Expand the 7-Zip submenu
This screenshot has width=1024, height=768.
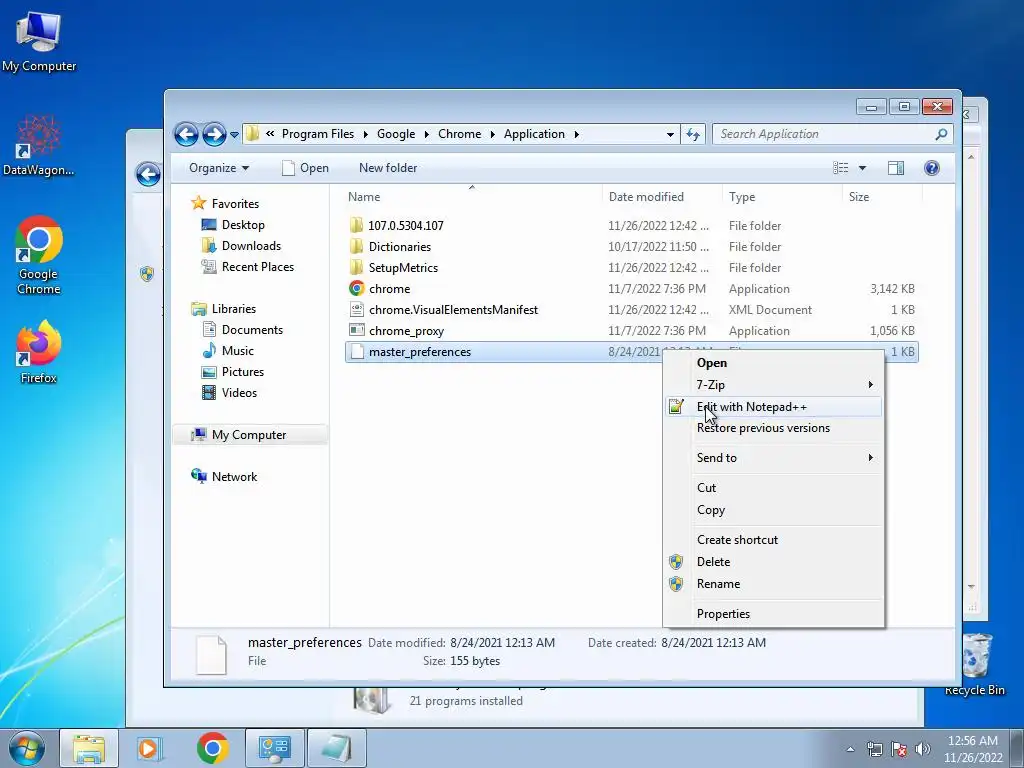pos(773,385)
